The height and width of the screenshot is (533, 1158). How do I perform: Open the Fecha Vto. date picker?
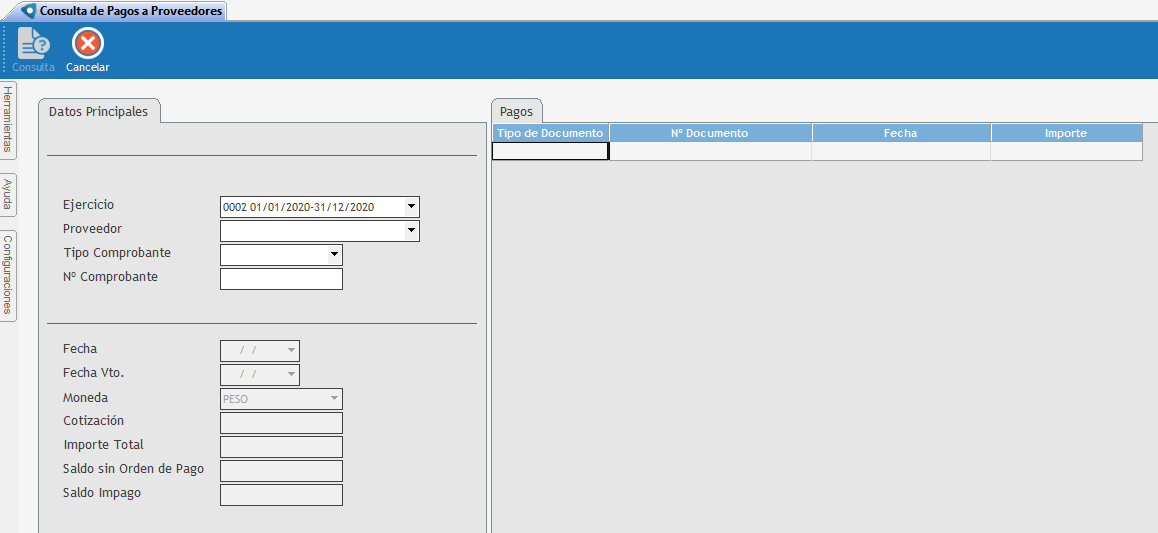291,375
